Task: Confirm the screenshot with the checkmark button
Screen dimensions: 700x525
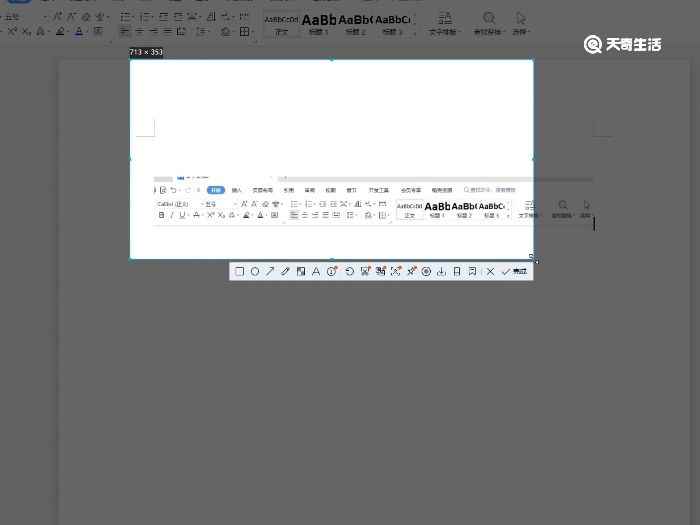Action: [515, 271]
